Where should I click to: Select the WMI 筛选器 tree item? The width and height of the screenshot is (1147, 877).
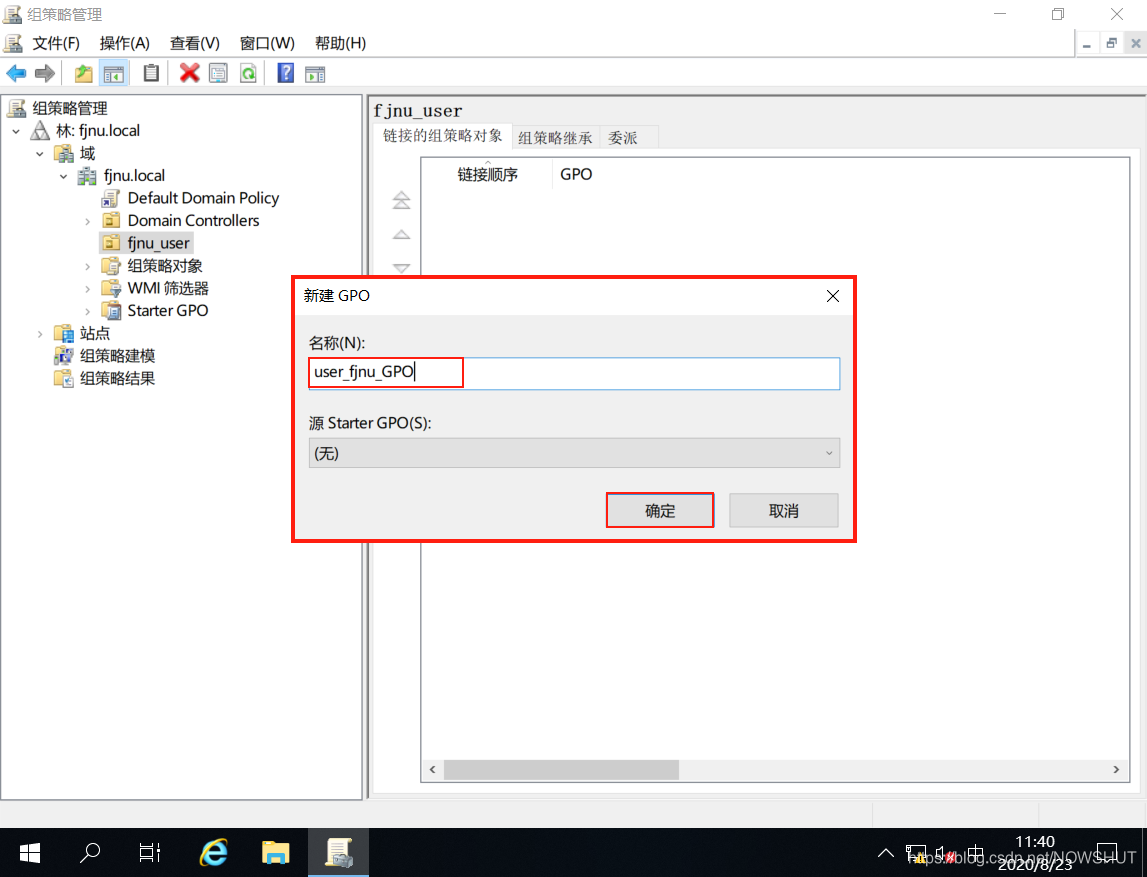pos(168,289)
